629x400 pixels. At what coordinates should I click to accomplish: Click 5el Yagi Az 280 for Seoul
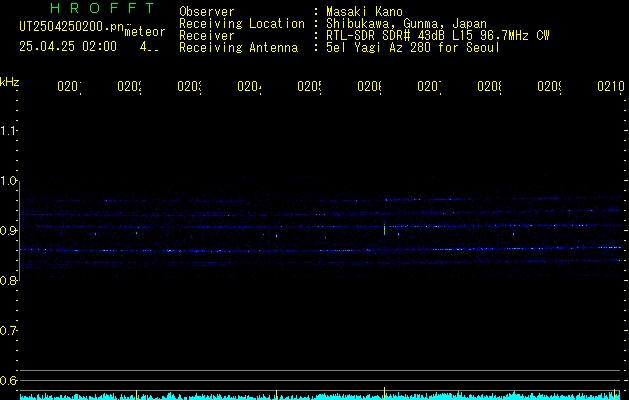click(x=413, y=48)
